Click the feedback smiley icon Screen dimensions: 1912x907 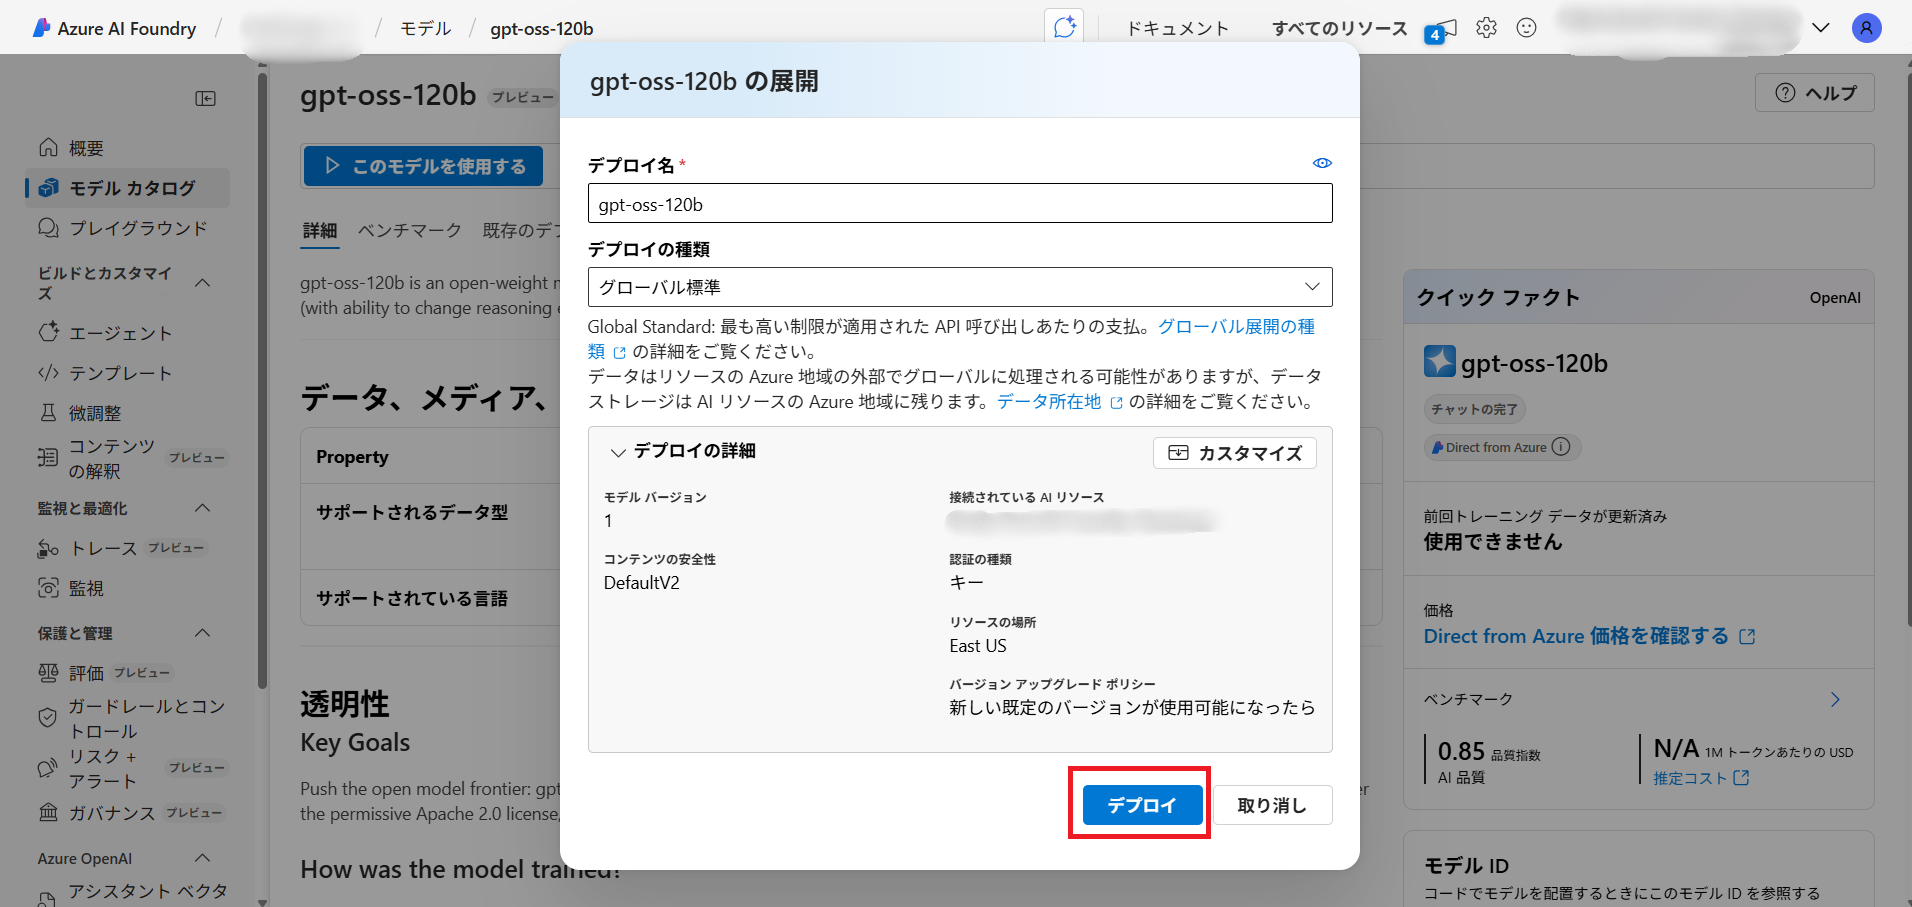1526,28
